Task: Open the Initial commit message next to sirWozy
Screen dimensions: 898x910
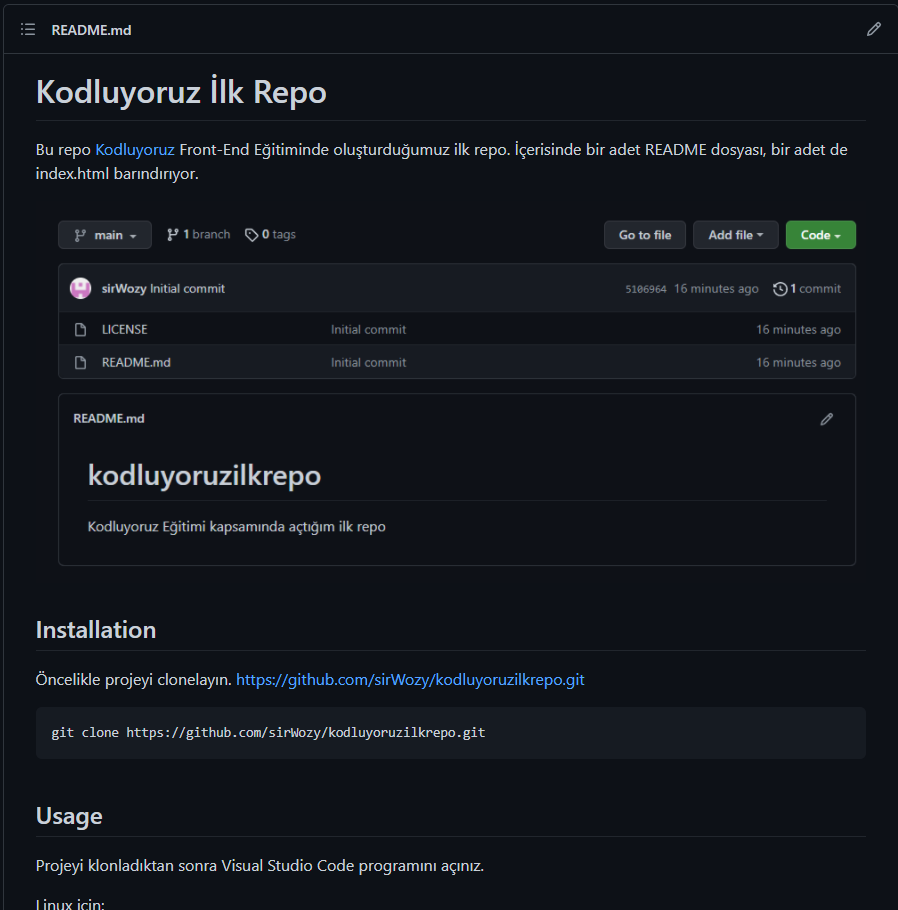Action: click(187, 288)
